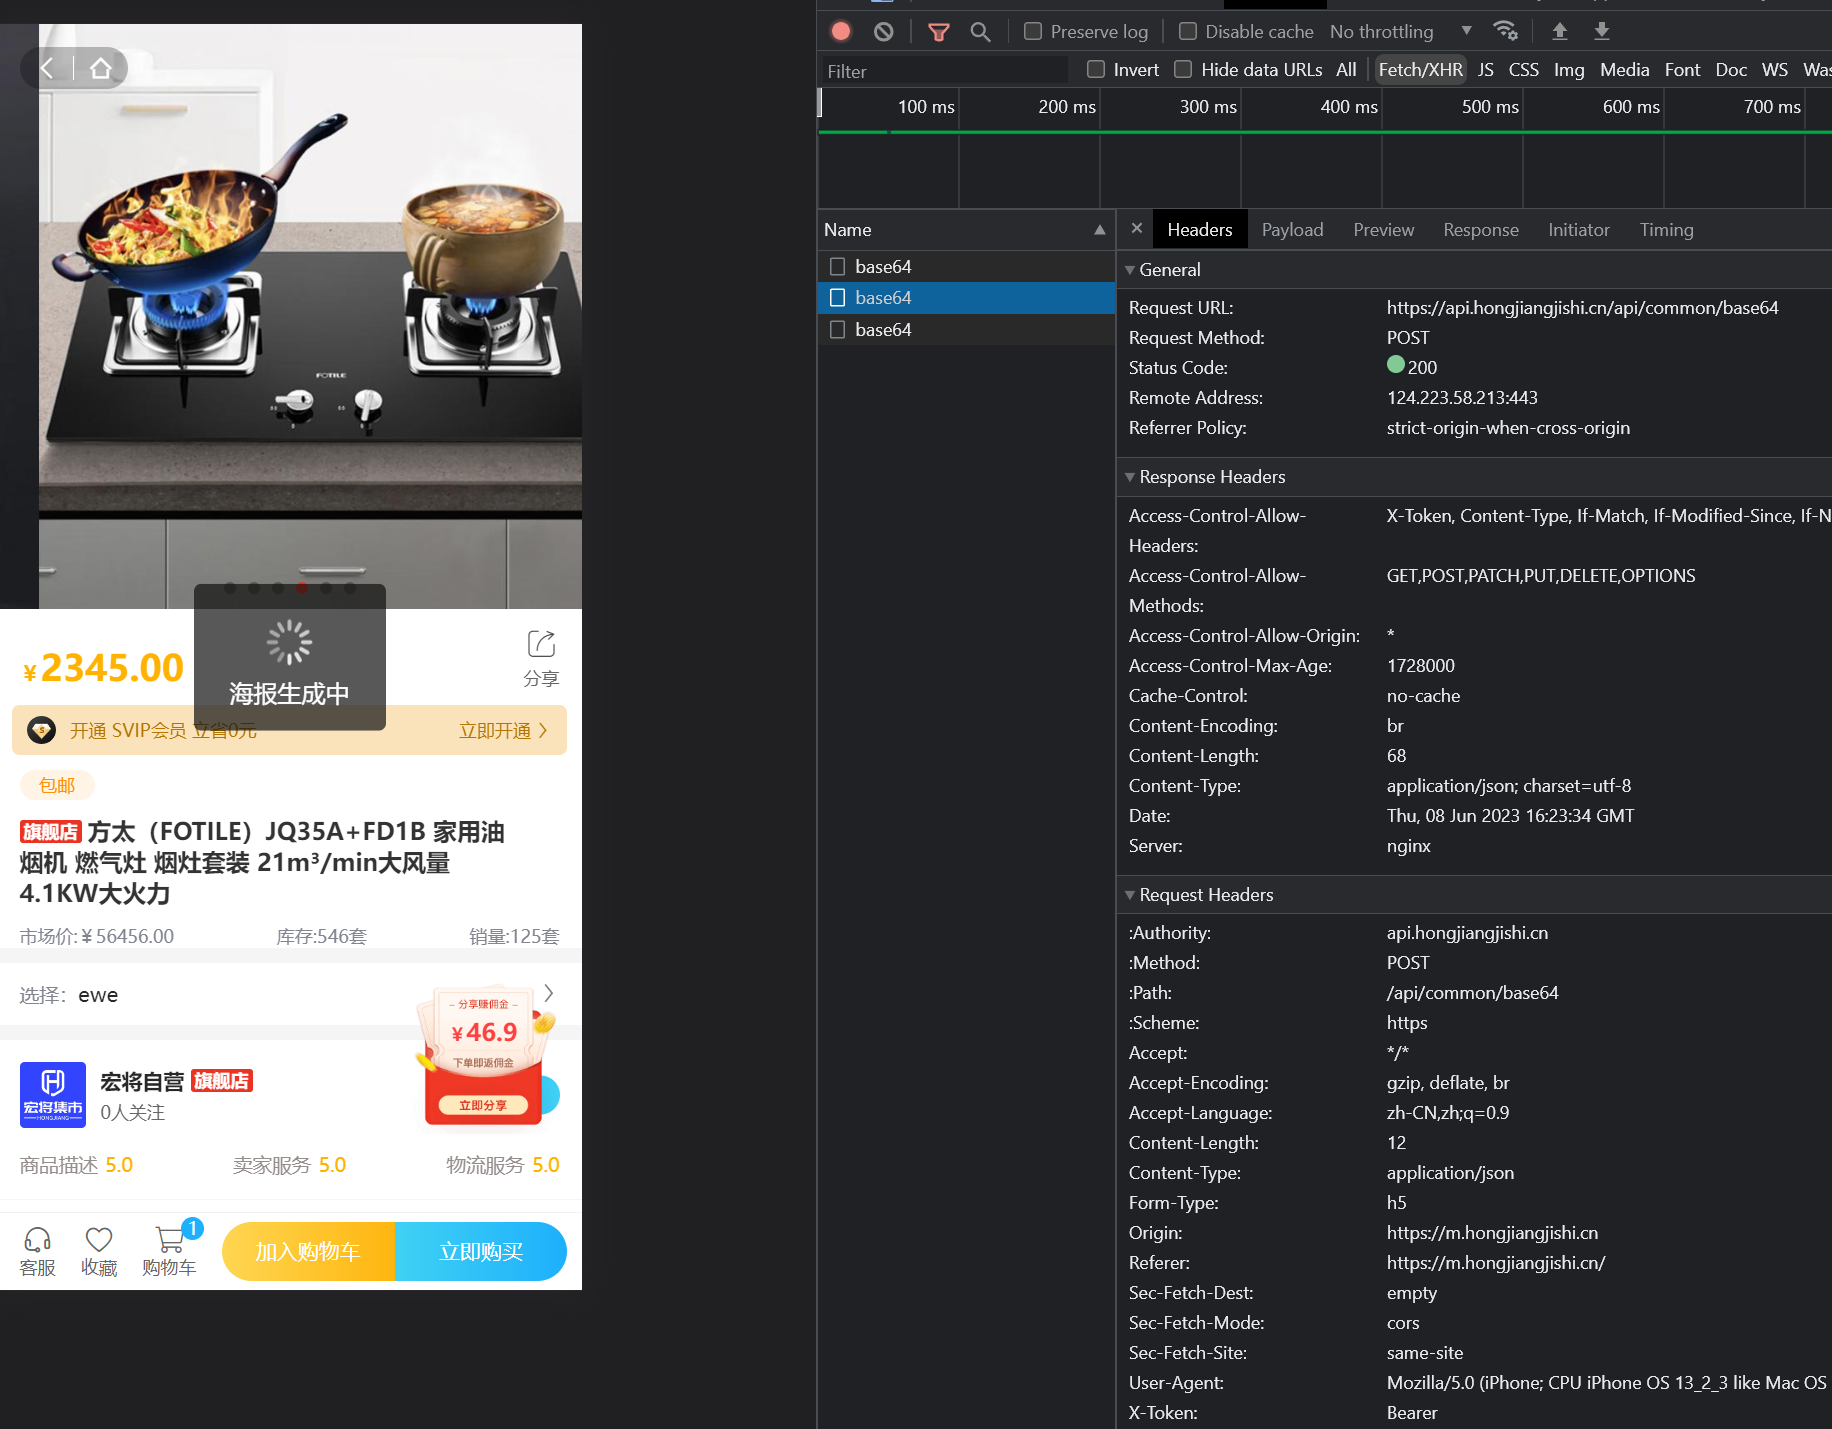Click the ¥2345.00 price text
Screen dimensions: 1832x1429
pos(103,667)
